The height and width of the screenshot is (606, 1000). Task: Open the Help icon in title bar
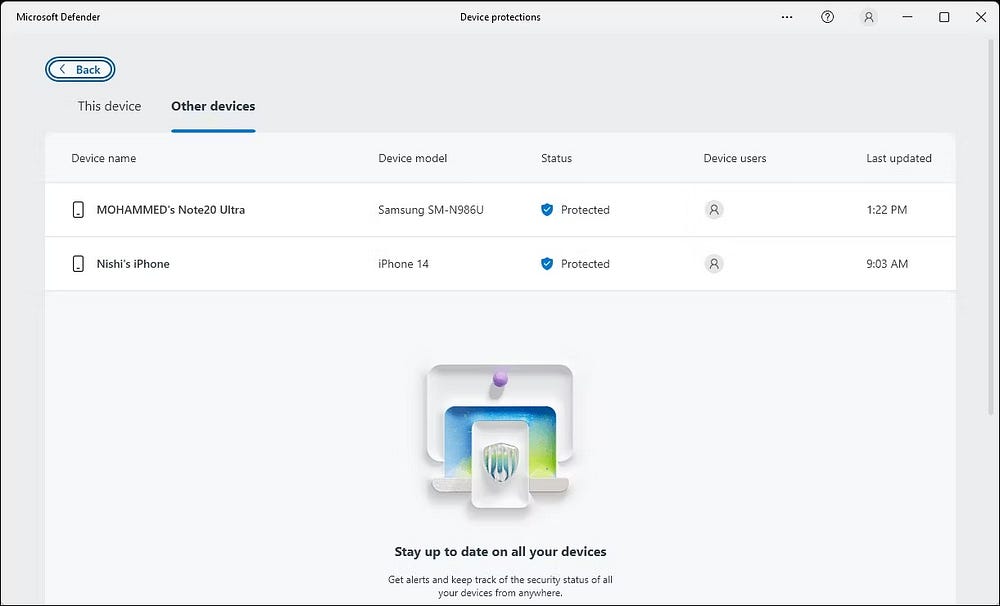(x=827, y=17)
